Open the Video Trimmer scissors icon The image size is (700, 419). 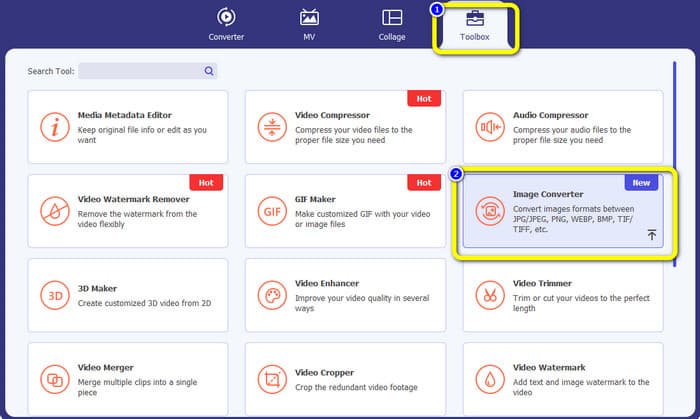(490, 295)
